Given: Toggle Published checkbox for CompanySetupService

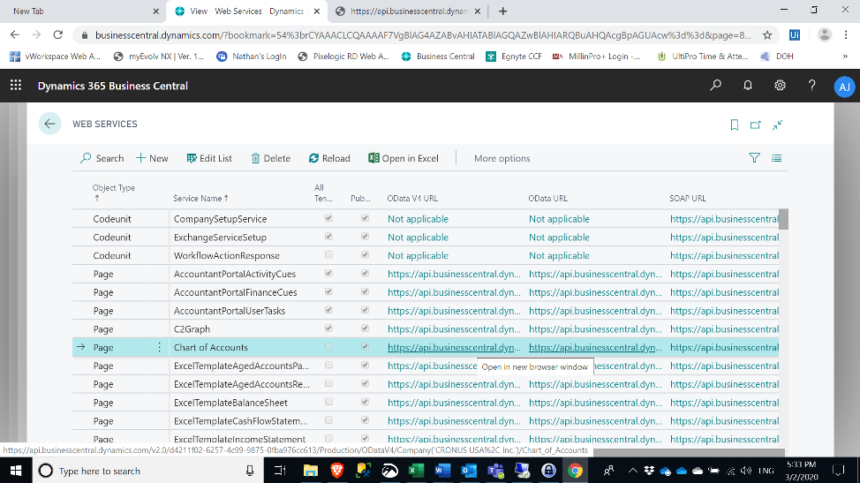Looking at the screenshot, I should (365, 218).
